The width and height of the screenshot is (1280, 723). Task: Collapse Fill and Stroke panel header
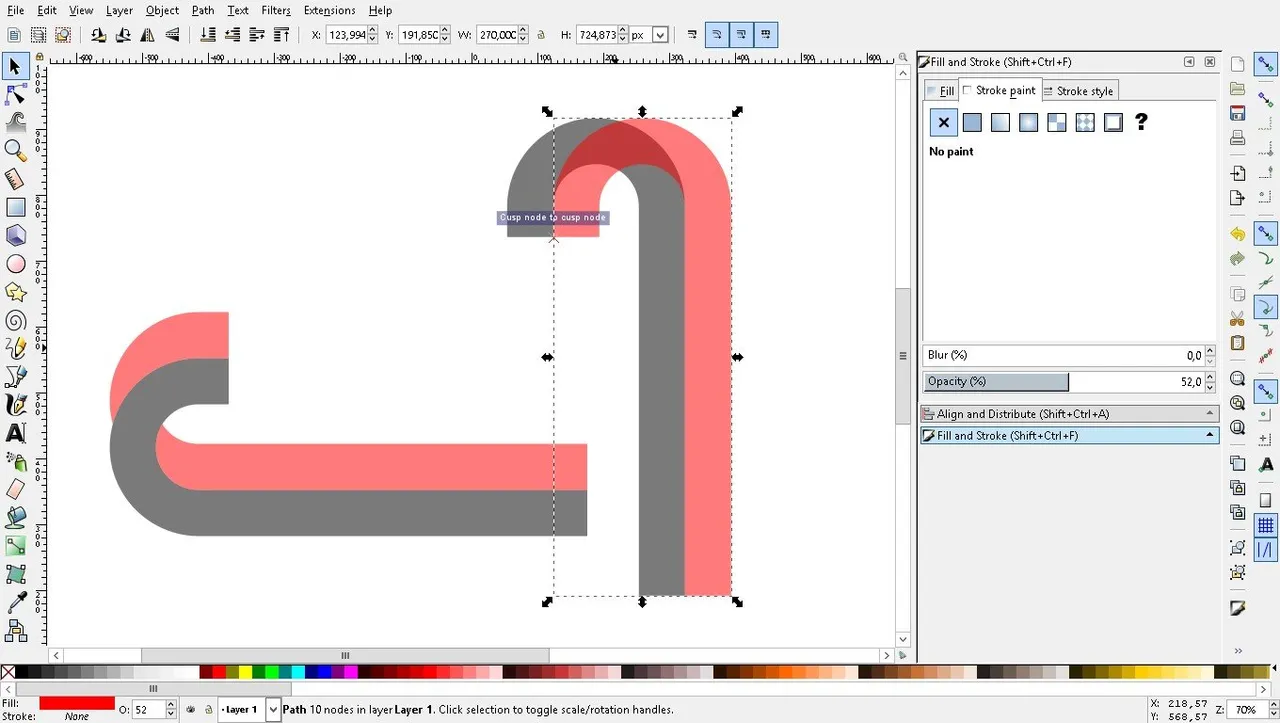[1069, 436]
